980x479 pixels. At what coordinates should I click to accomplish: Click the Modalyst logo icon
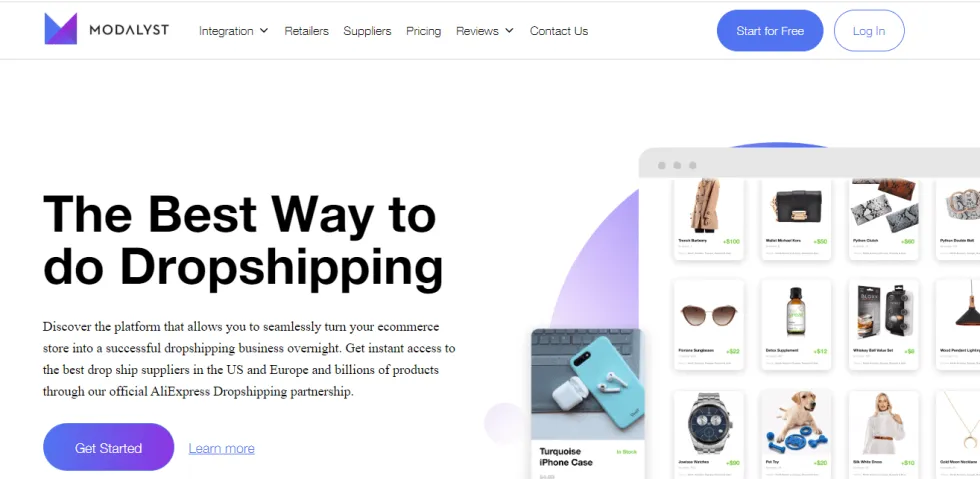[x=61, y=29]
